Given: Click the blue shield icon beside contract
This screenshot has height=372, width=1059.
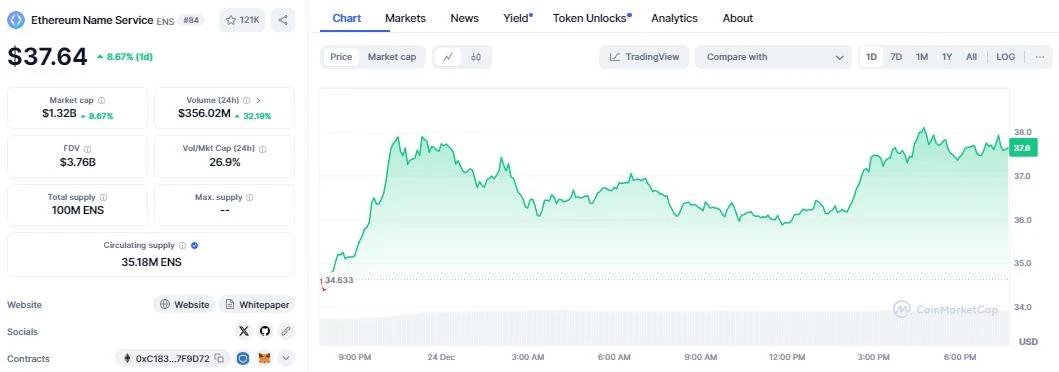Looking at the screenshot, I should (243, 358).
